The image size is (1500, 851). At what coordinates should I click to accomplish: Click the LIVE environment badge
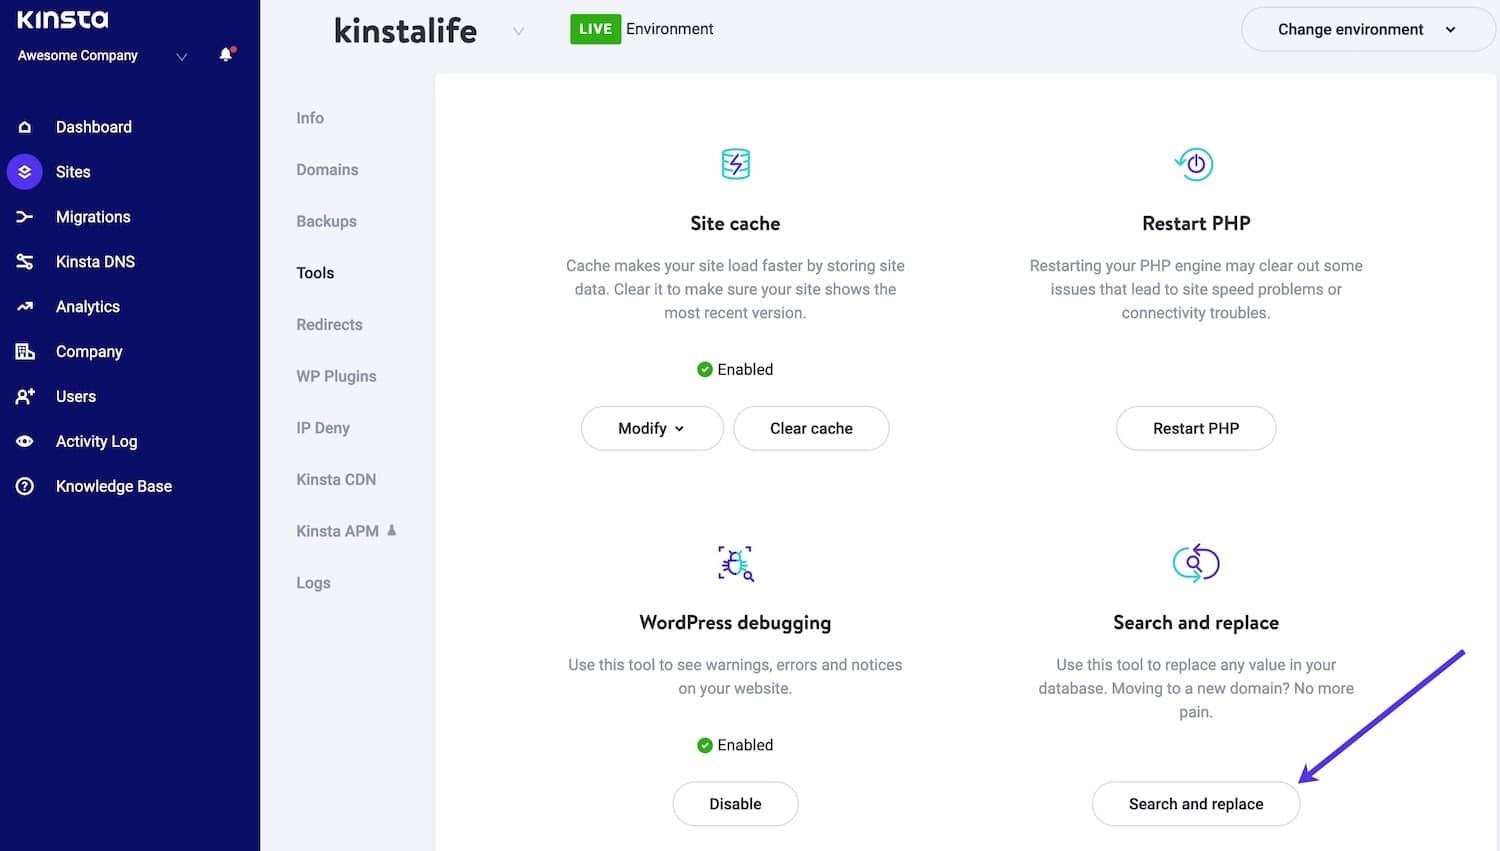coord(595,29)
